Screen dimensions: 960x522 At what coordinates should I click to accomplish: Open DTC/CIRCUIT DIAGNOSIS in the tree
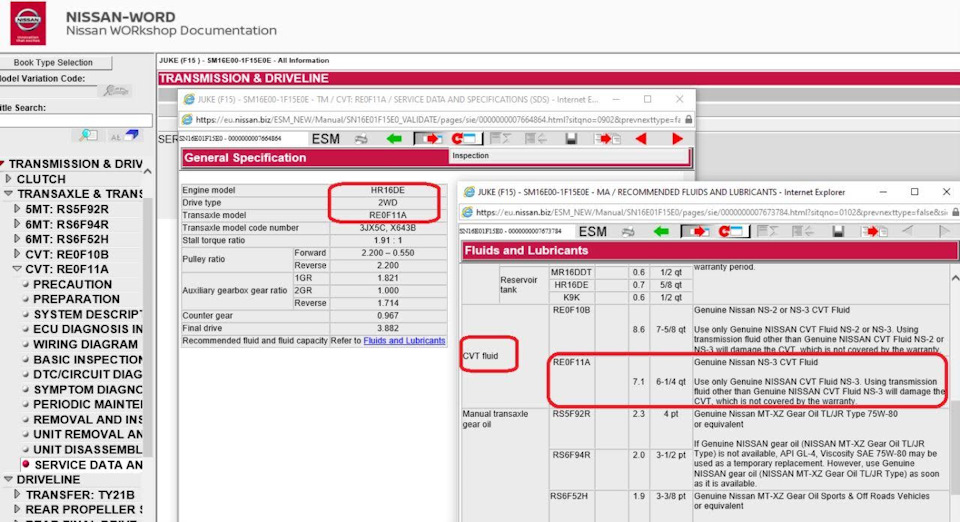click(88, 375)
